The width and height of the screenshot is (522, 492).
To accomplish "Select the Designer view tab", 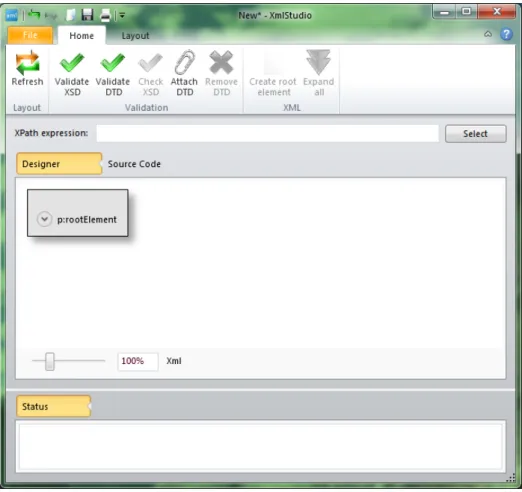I will [59, 164].
